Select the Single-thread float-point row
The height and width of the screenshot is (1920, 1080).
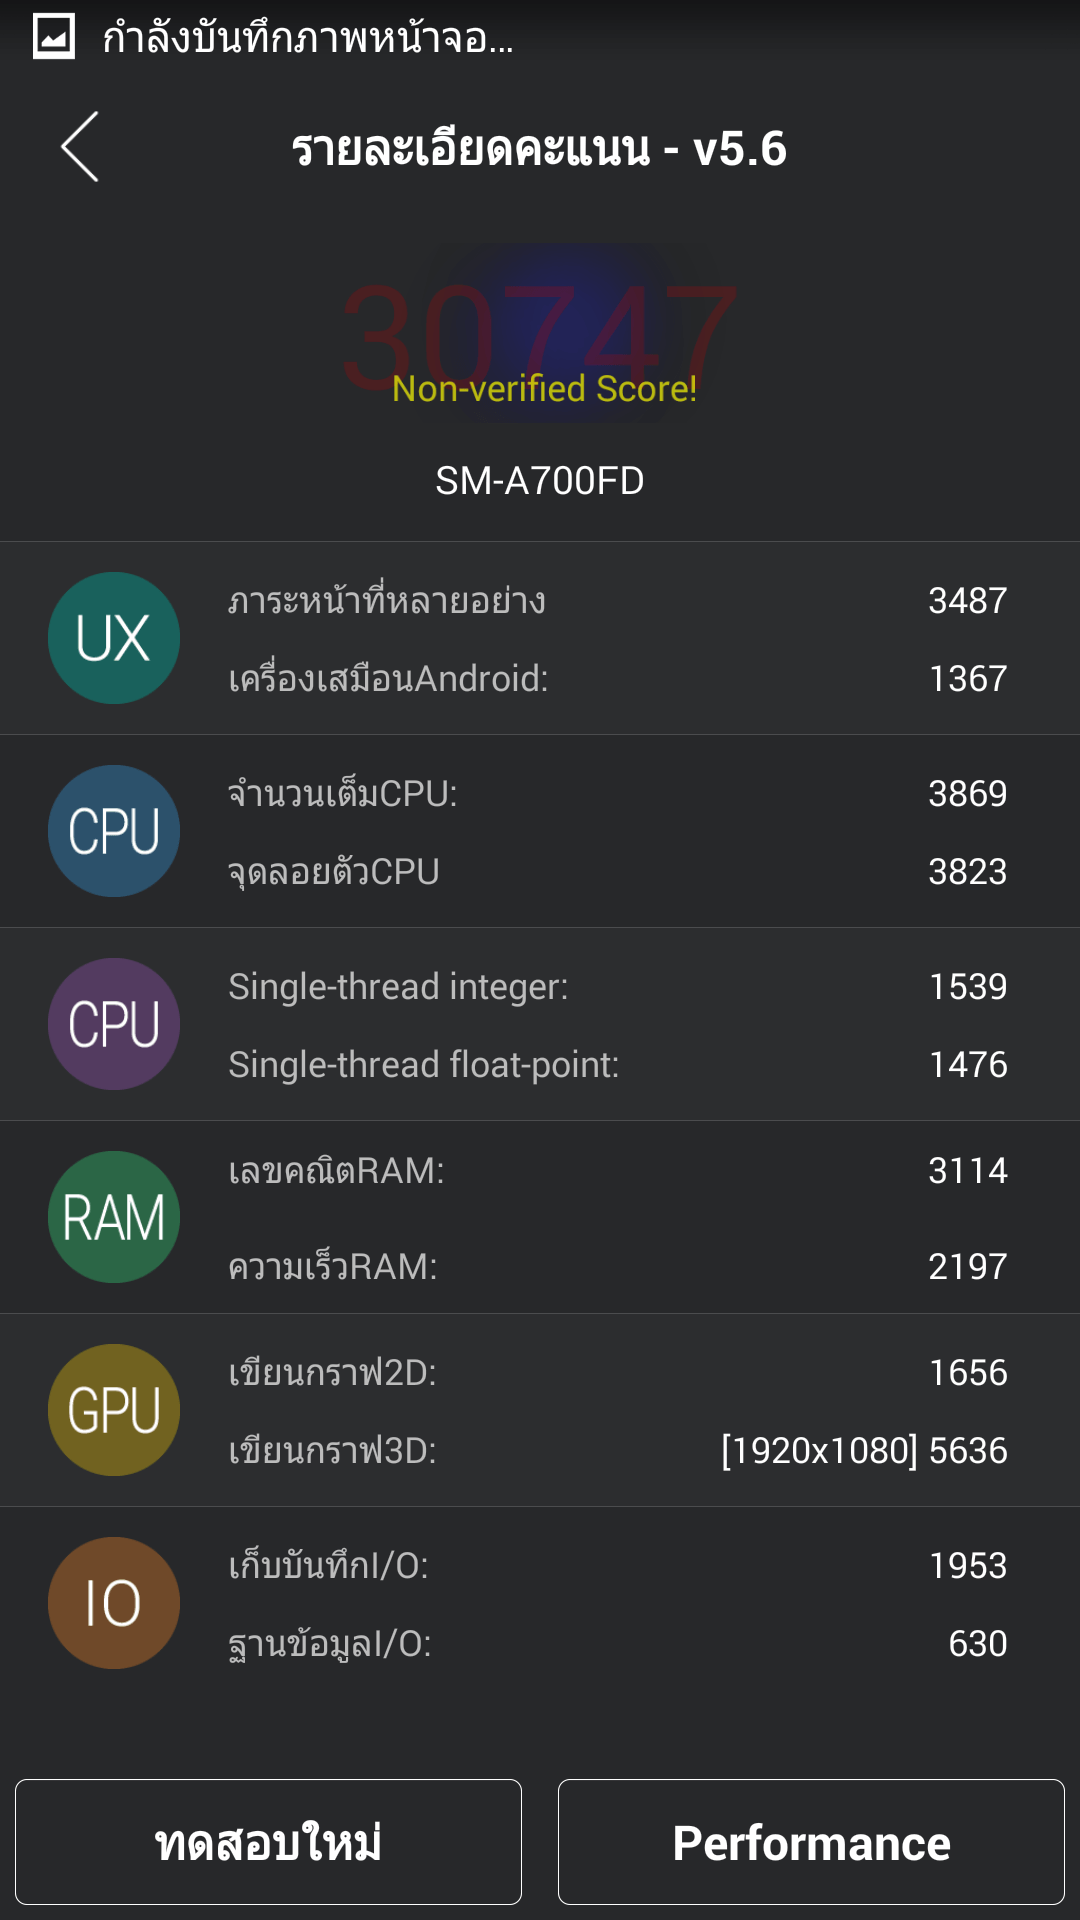pos(617,1065)
